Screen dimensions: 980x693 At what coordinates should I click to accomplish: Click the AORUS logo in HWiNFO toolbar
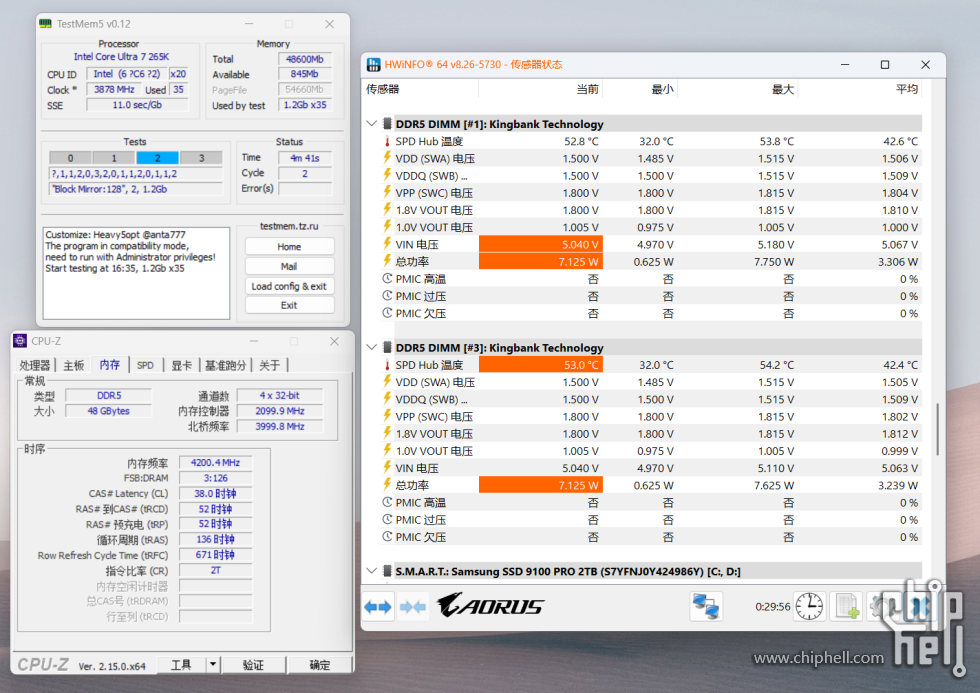(x=490, y=606)
